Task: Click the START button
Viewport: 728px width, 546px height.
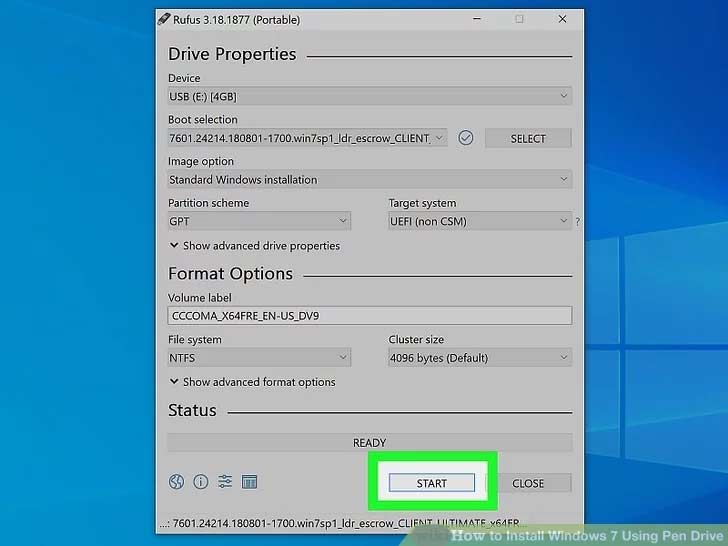Action: click(432, 483)
